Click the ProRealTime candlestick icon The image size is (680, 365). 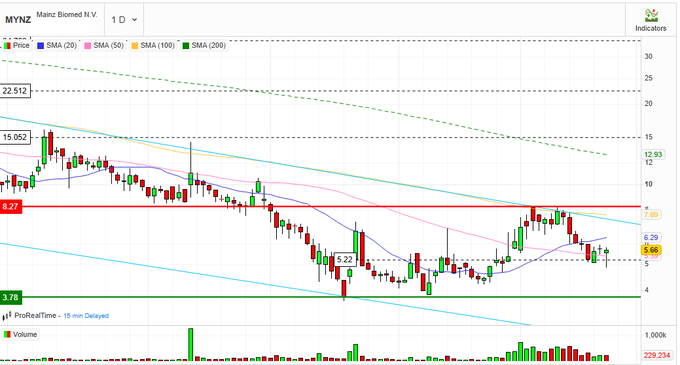(7, 316)
